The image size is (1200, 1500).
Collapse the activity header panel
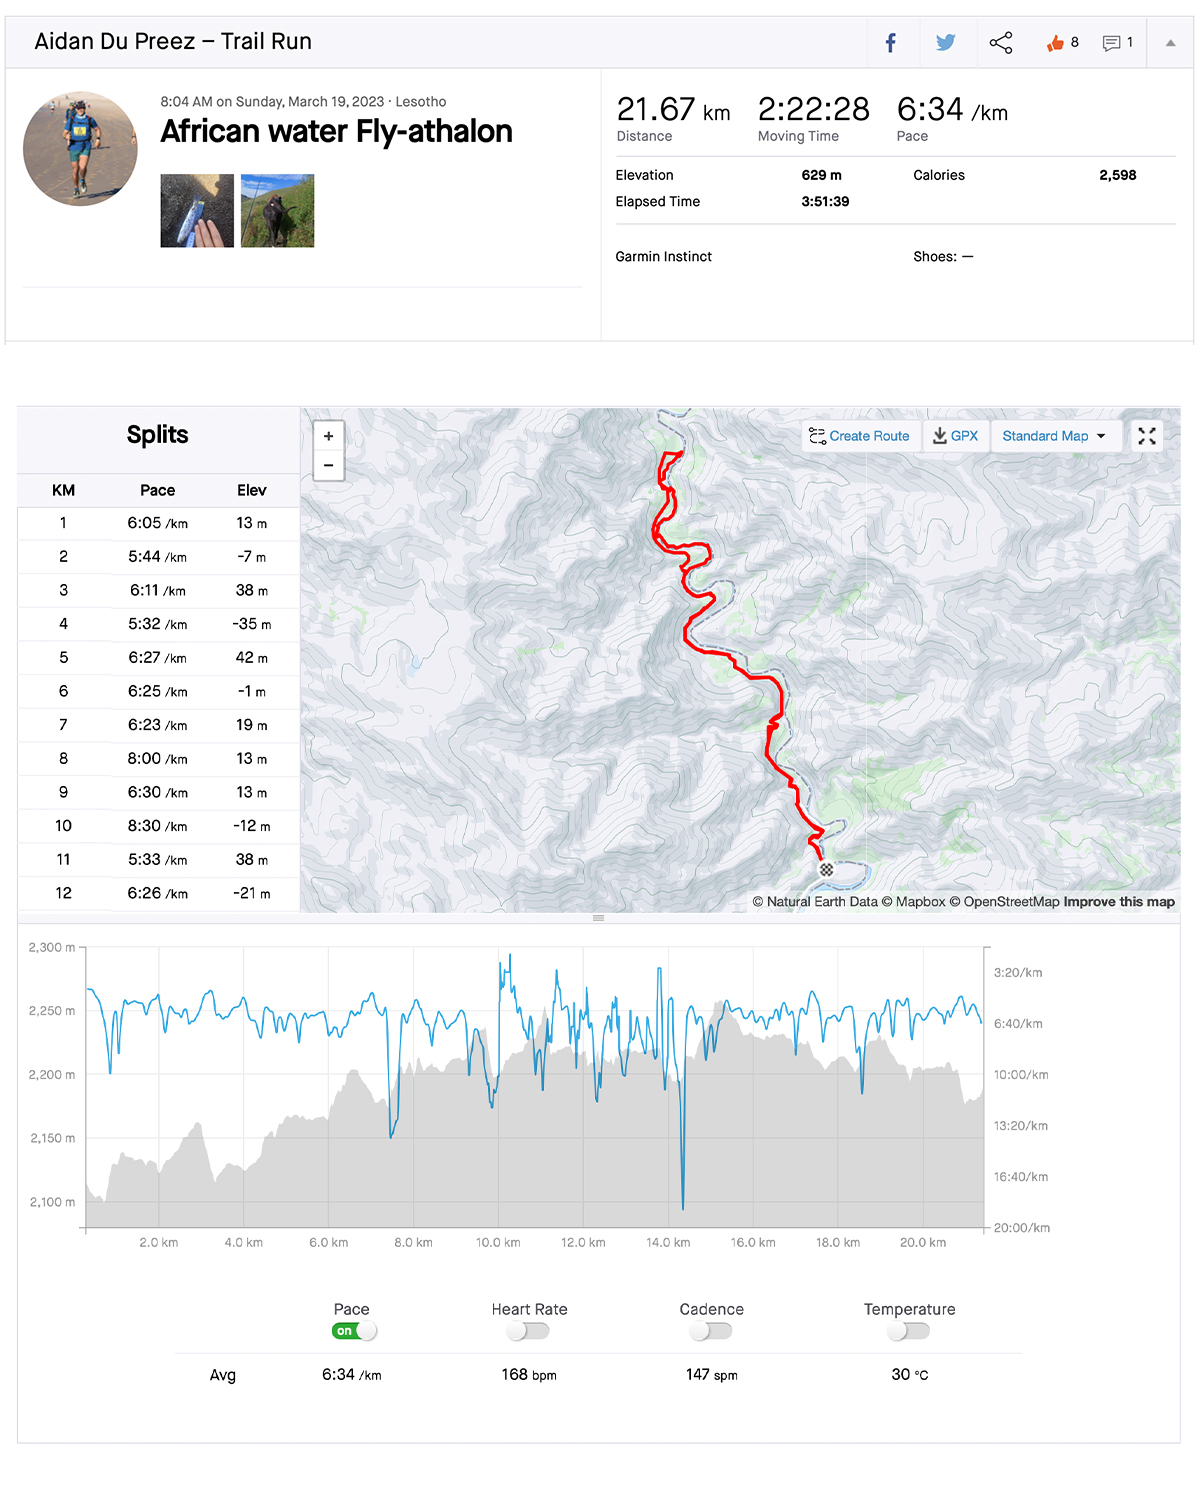[1170, 43]
